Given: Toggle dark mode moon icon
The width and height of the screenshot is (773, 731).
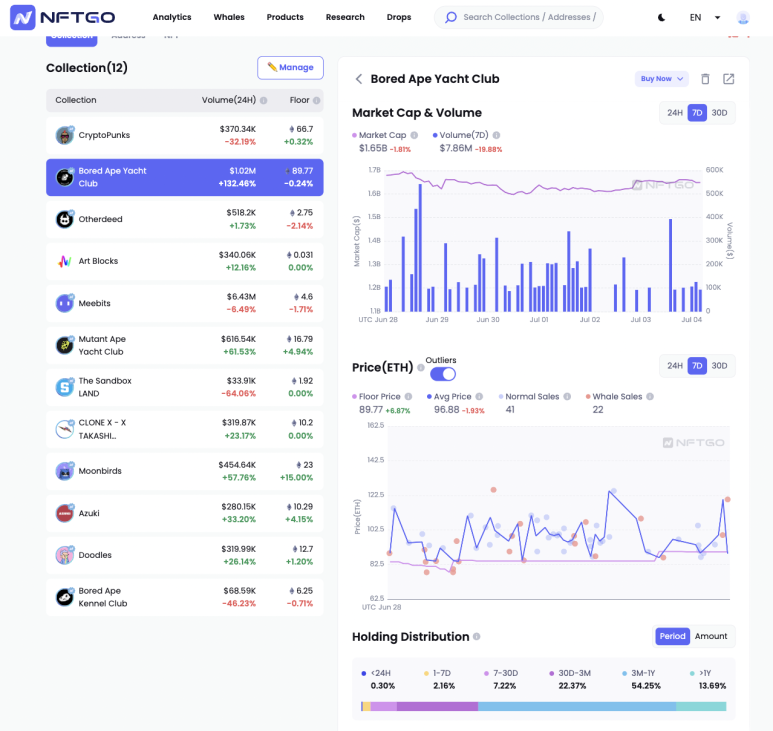Looking at the screenshot, I should coord(662,18).
